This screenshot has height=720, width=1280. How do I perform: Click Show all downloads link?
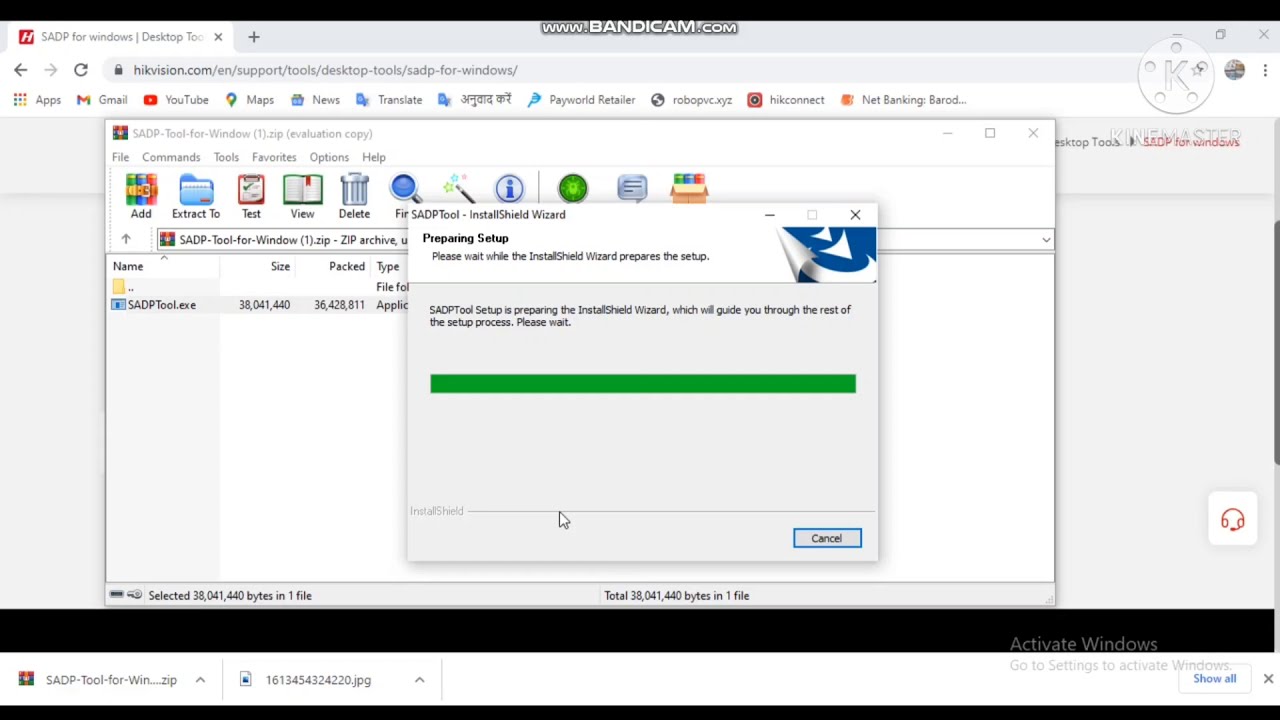click(x=1214, y=679)
